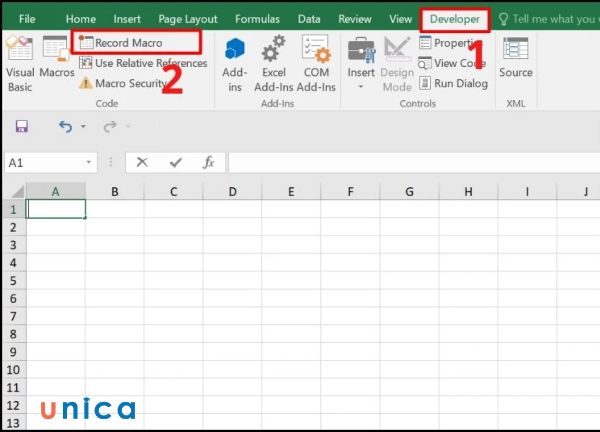Select column B header
600x432 pixels.
(115, 191)
